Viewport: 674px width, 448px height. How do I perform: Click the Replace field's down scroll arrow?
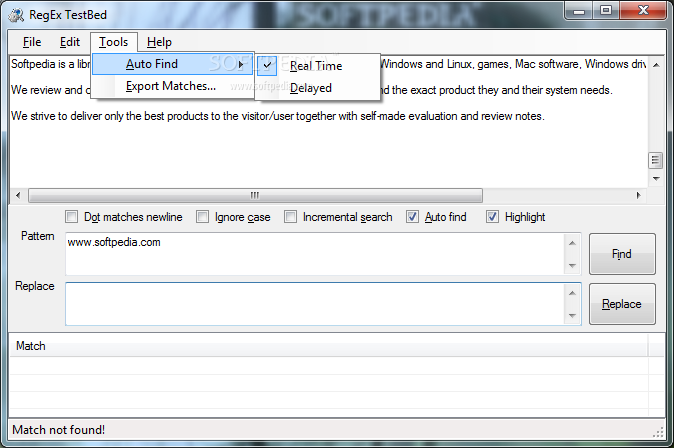(572, 316)
